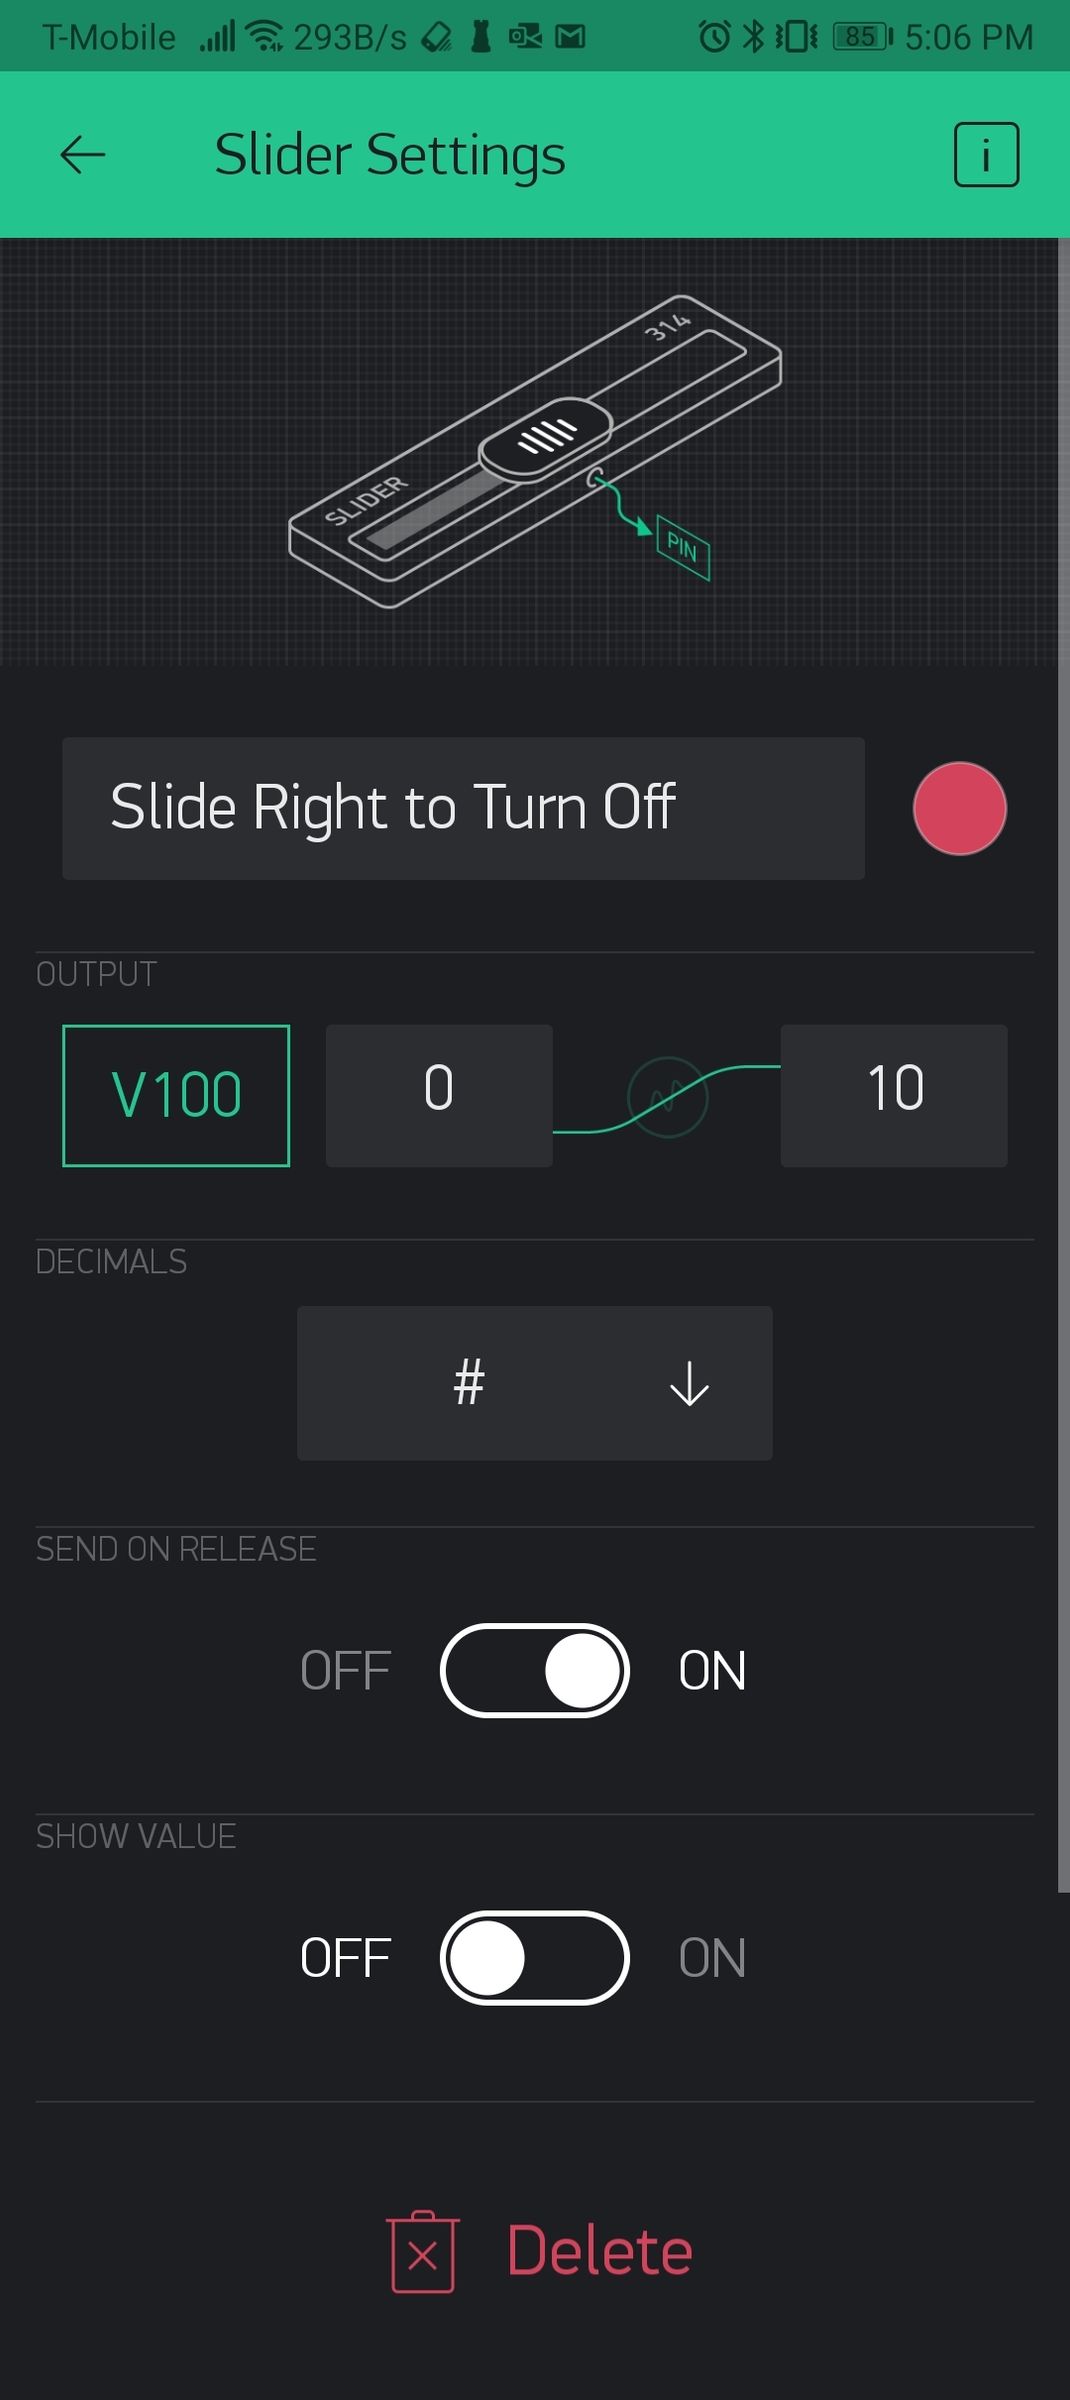Tap the OFF label under Send On Release
This screenshot has width=1070, height=2400.
point(345,1671)
